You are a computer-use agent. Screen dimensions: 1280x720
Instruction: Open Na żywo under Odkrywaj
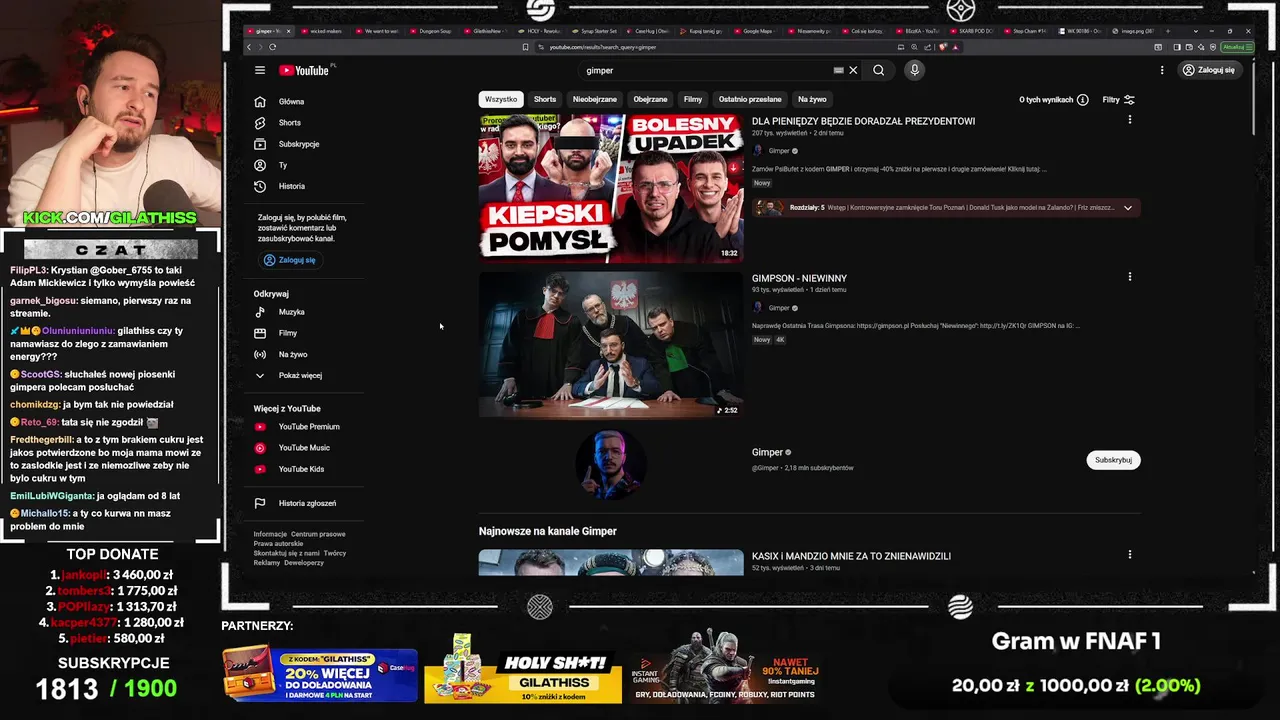tap(293, 354)
